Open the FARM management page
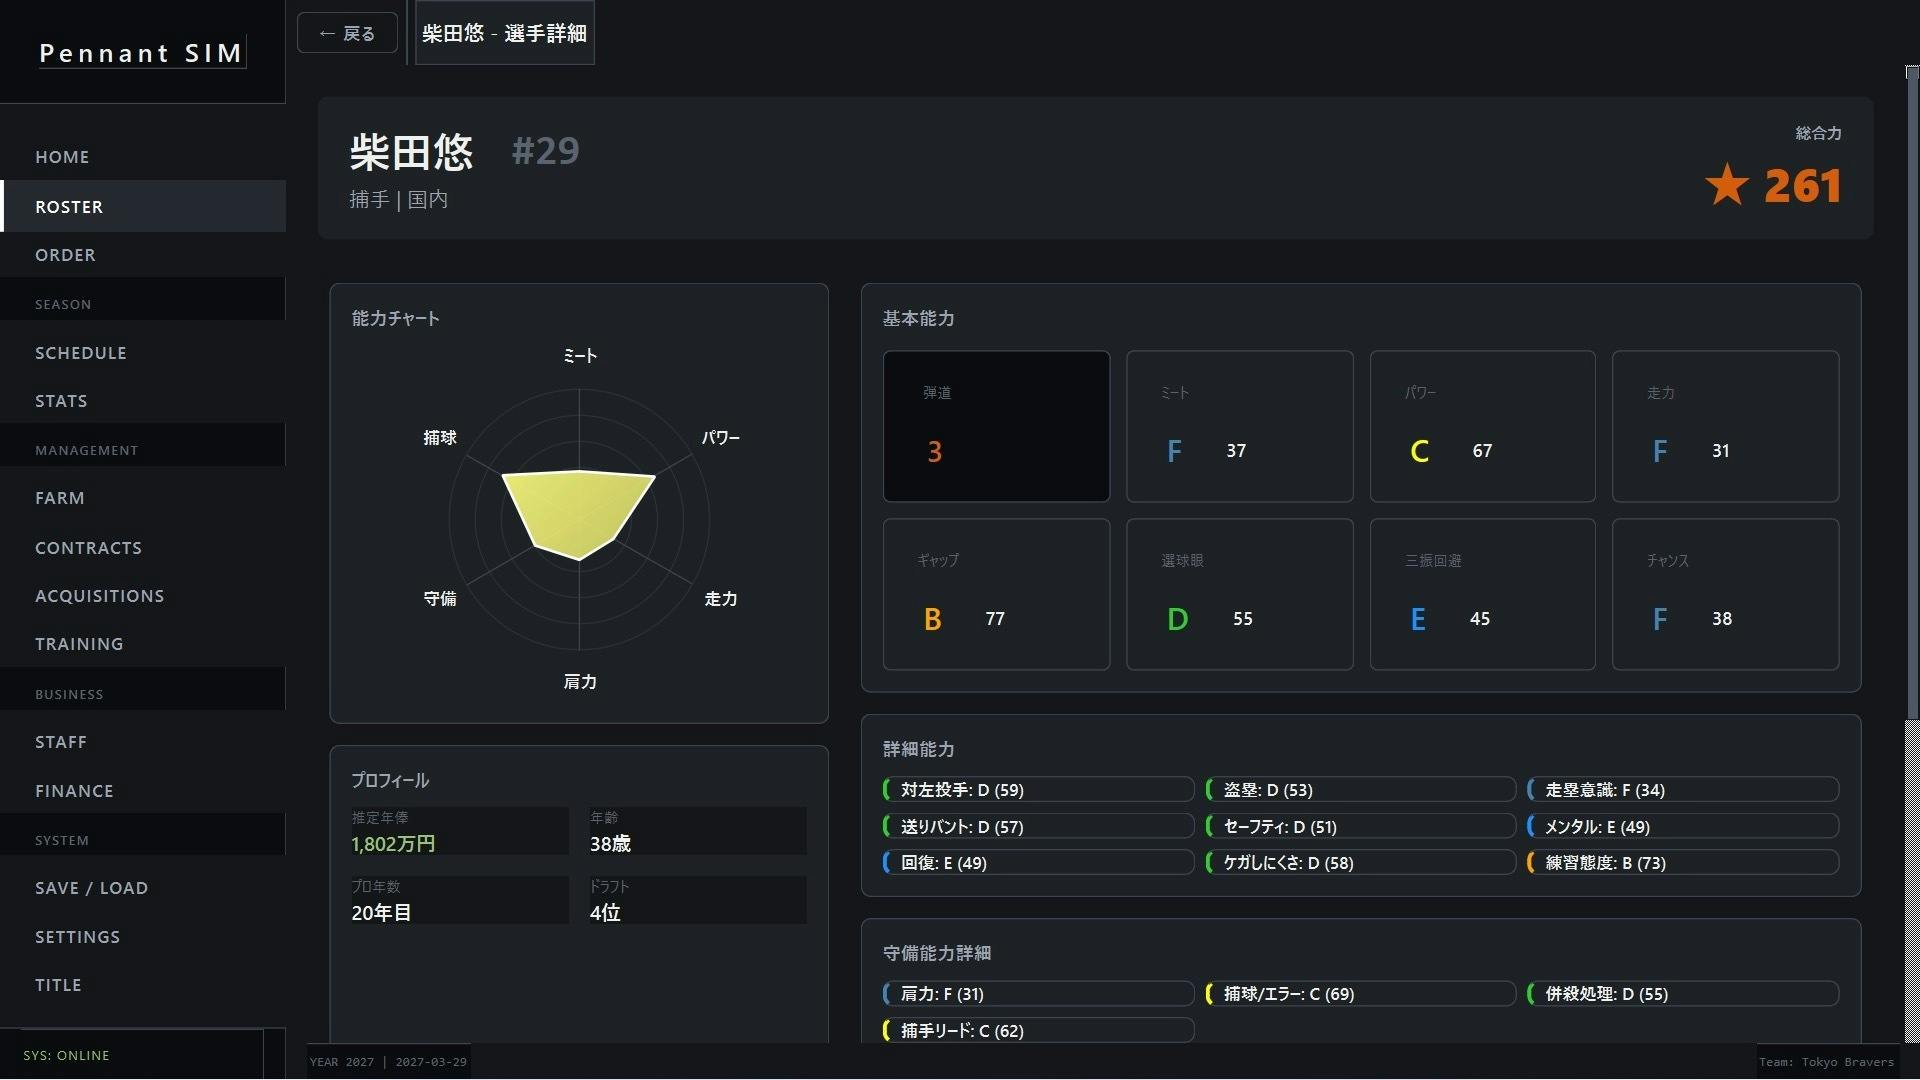This screenshot has width=1920, height=1080. click(x=59, y=498)
